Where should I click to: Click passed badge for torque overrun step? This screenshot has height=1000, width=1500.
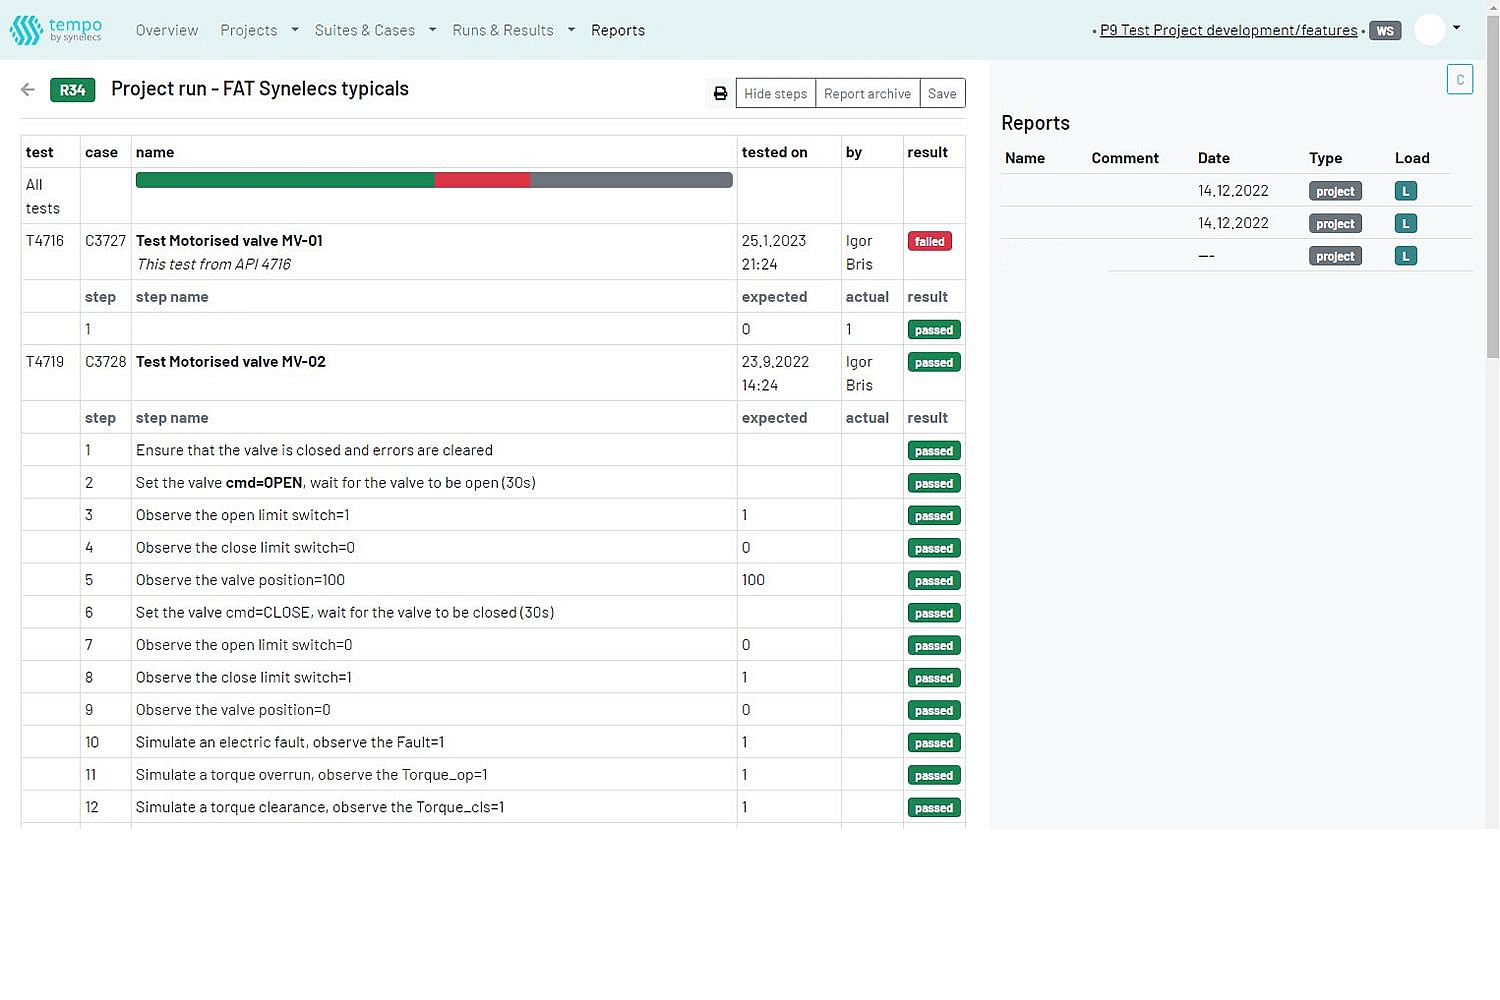(x=934, y=775)
